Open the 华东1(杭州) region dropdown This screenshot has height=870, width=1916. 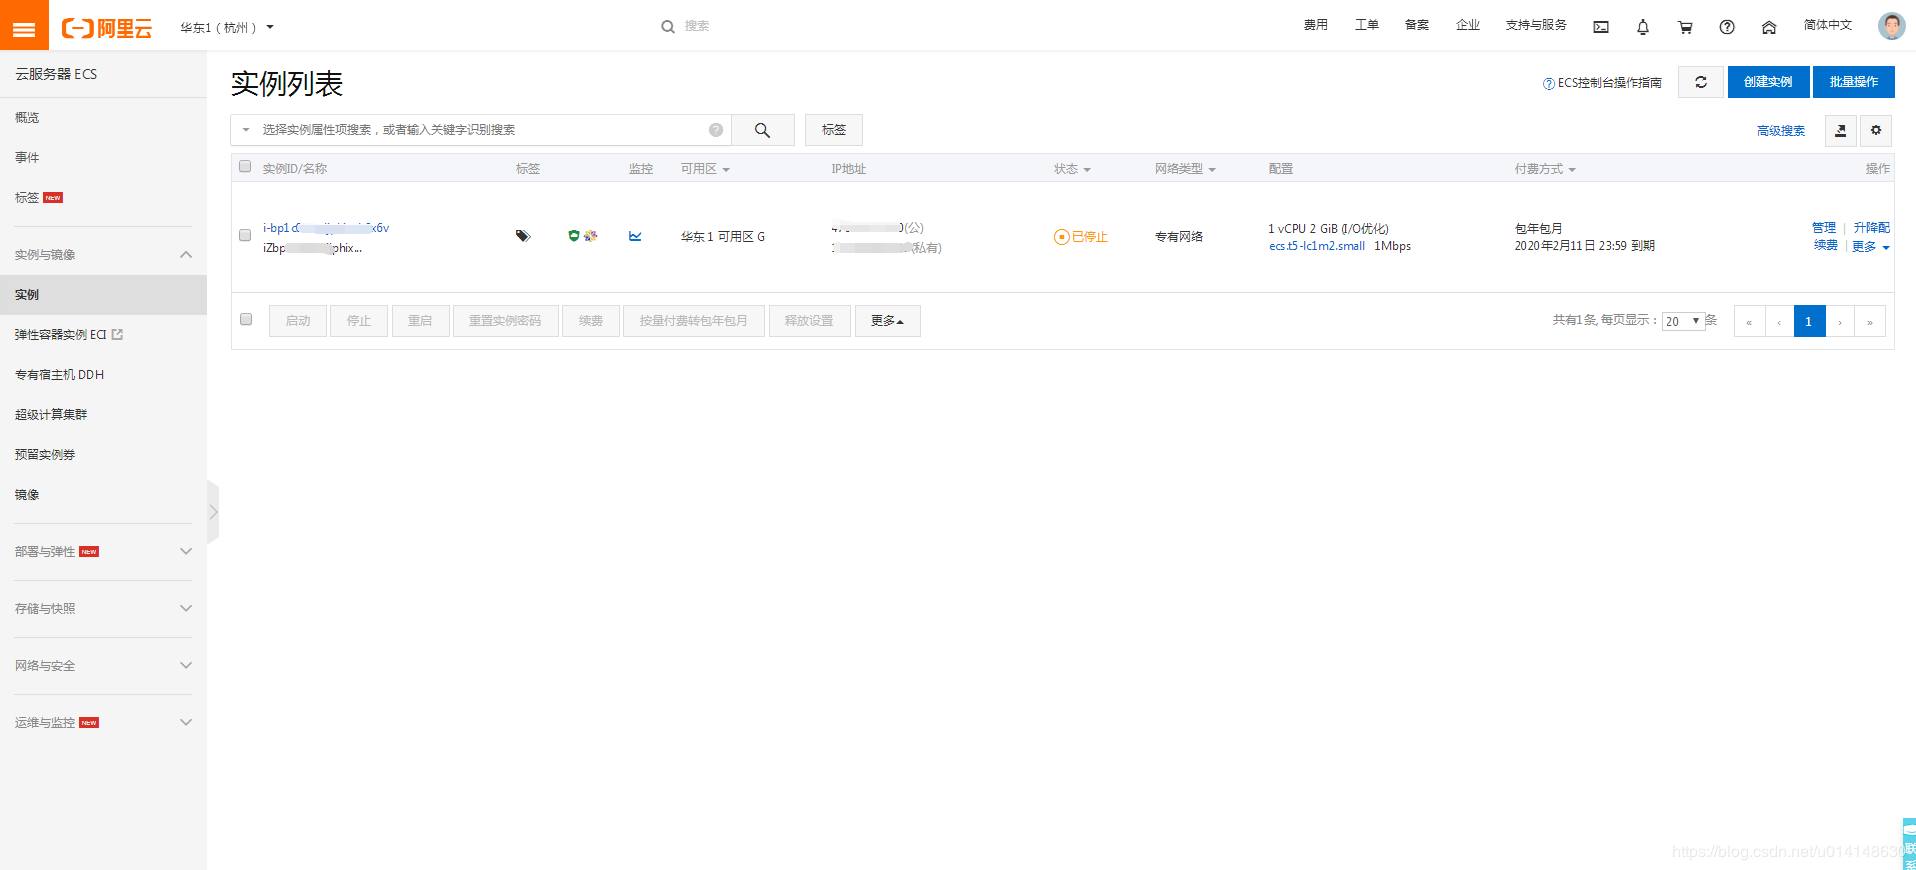tap(227, 27)
